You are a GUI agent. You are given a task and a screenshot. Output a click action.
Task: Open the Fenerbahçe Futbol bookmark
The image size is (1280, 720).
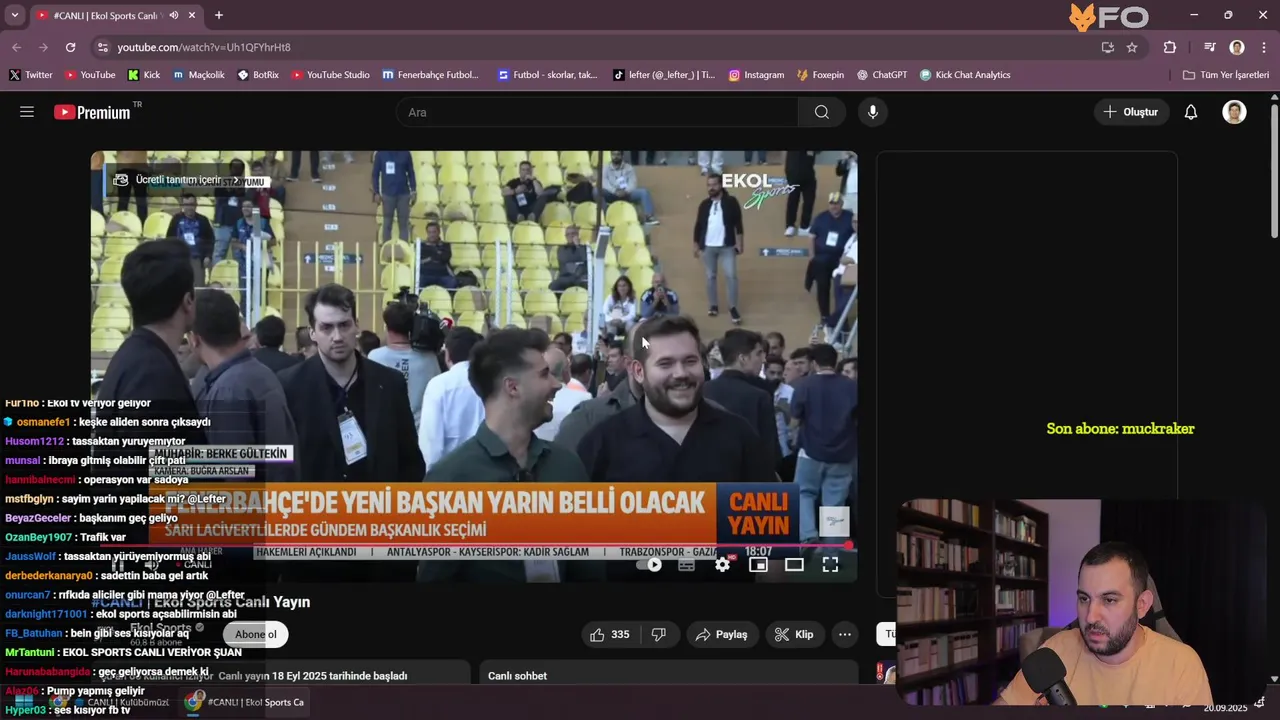(x=431, y=75)
